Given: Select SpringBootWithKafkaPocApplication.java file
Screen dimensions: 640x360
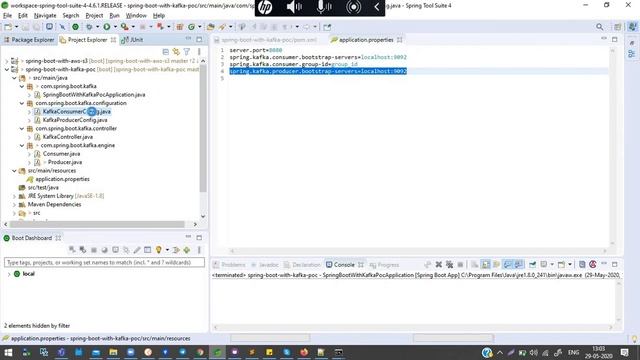Looking at the screenshot, I should click(x=94, y=94).
